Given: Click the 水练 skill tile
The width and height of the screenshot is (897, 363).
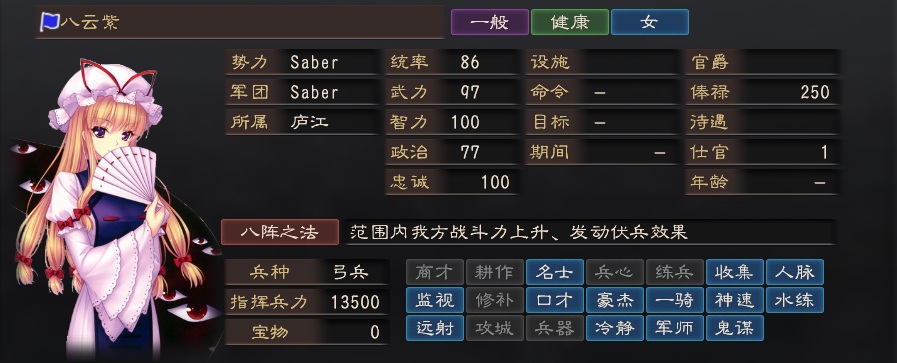Looking at the screenshot, I should pyautogui.click(x=795, y=300).
